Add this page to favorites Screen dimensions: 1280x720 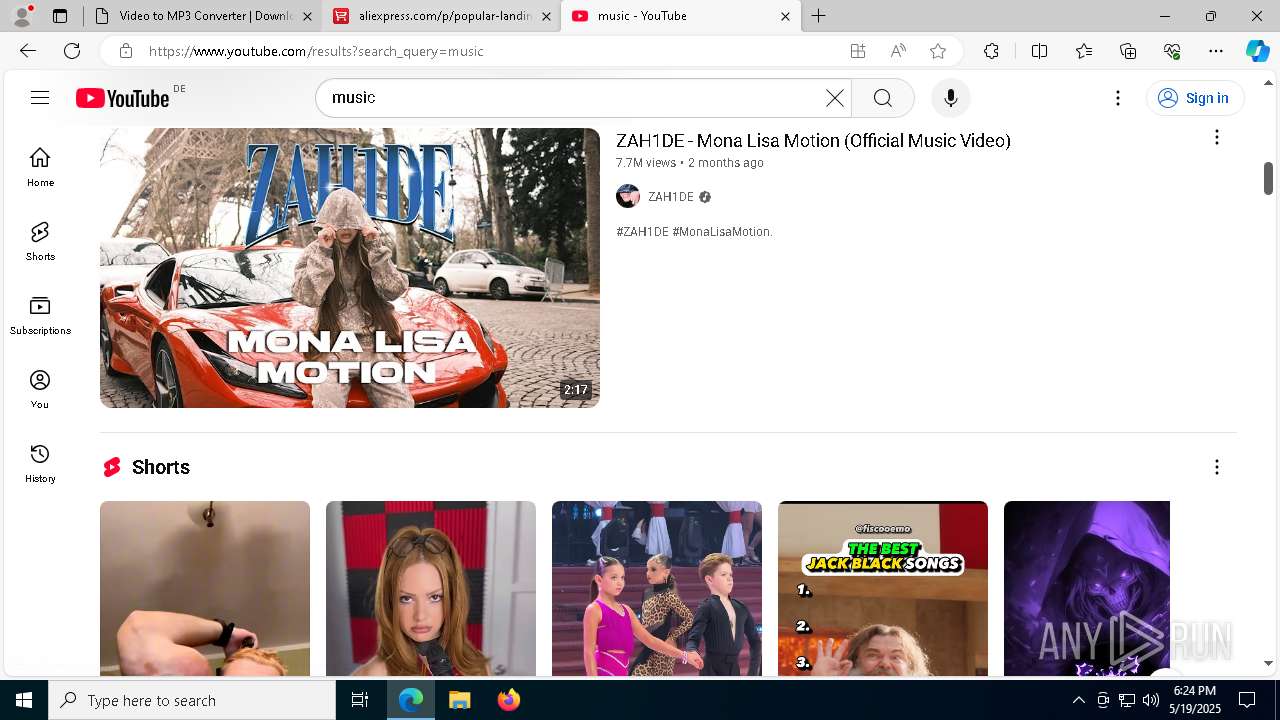pos(937,51)
